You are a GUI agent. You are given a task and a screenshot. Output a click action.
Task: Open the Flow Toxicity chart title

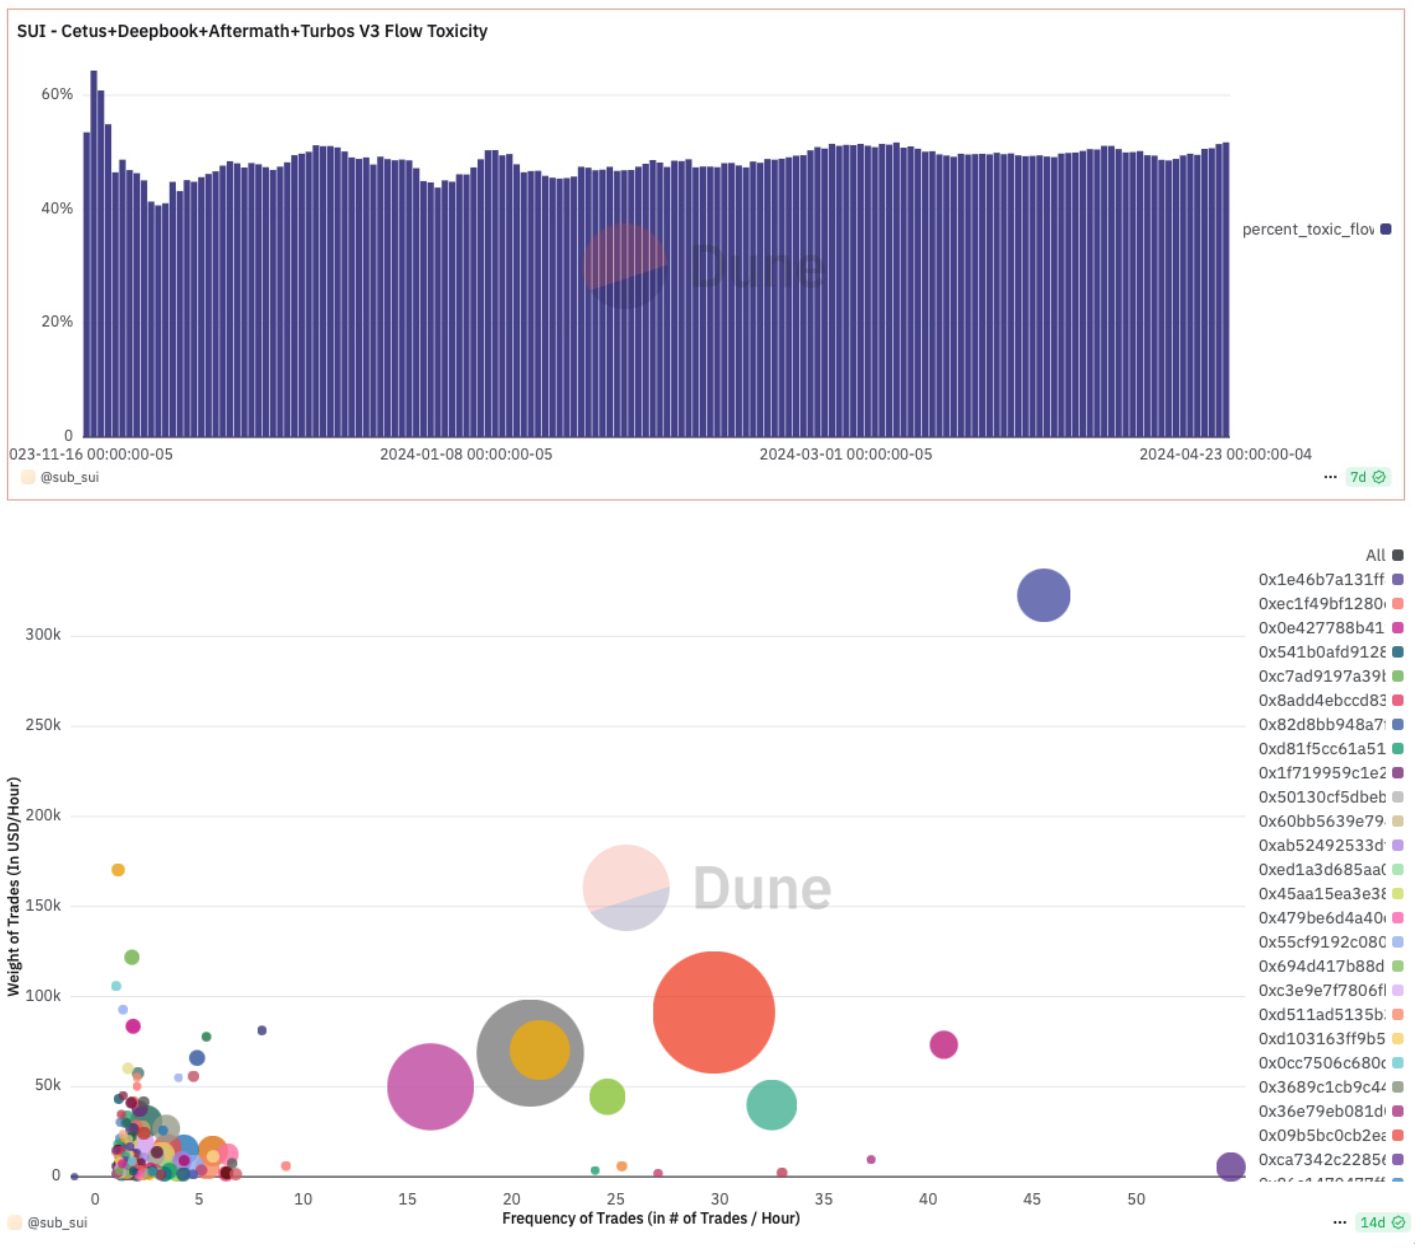point(252,31)
